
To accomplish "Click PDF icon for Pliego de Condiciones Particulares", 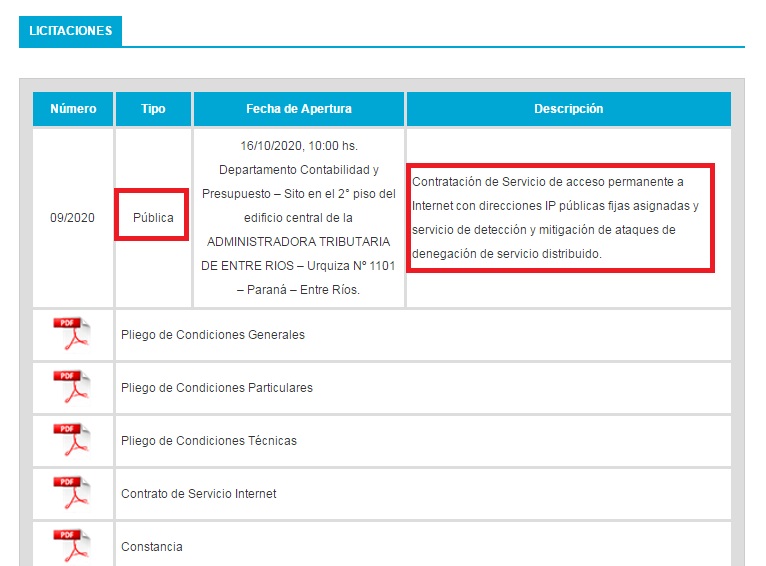I will coord(72,387).
